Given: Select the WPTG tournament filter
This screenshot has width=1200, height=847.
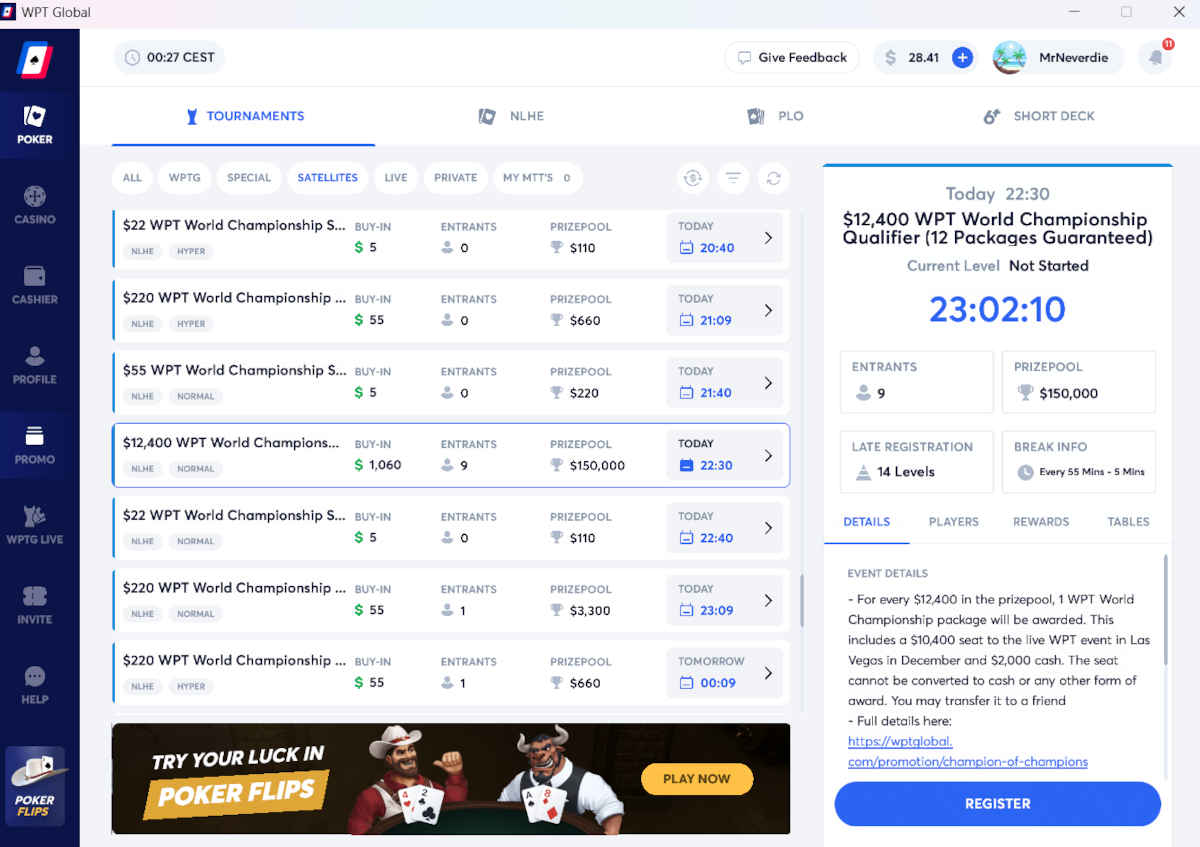Looking at the screenshot, I should [x=184, y=178].
